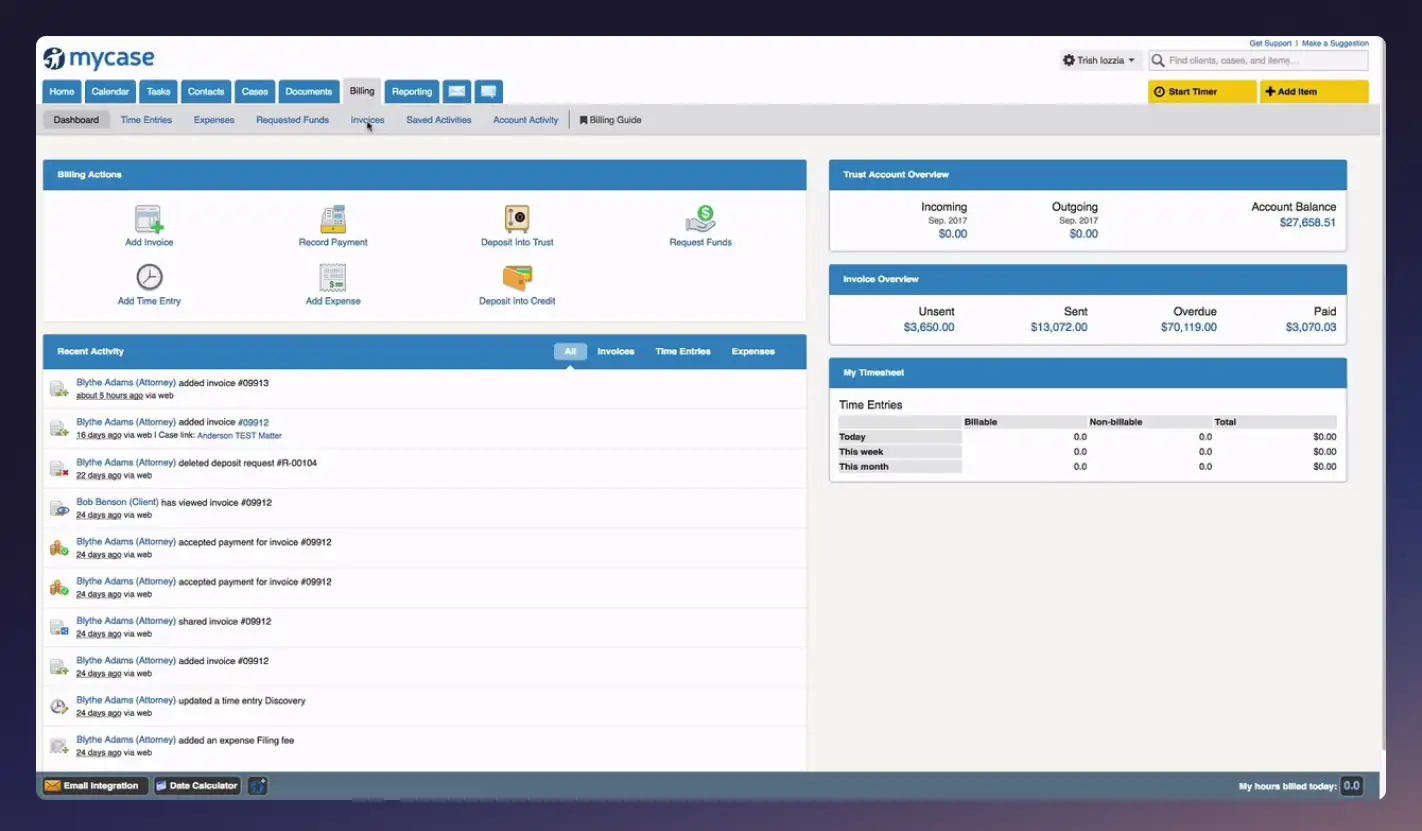Filter Recent Activity to show only Invoices
The height and width of the screenshot is (831, 1422).
tap(615, 351)
